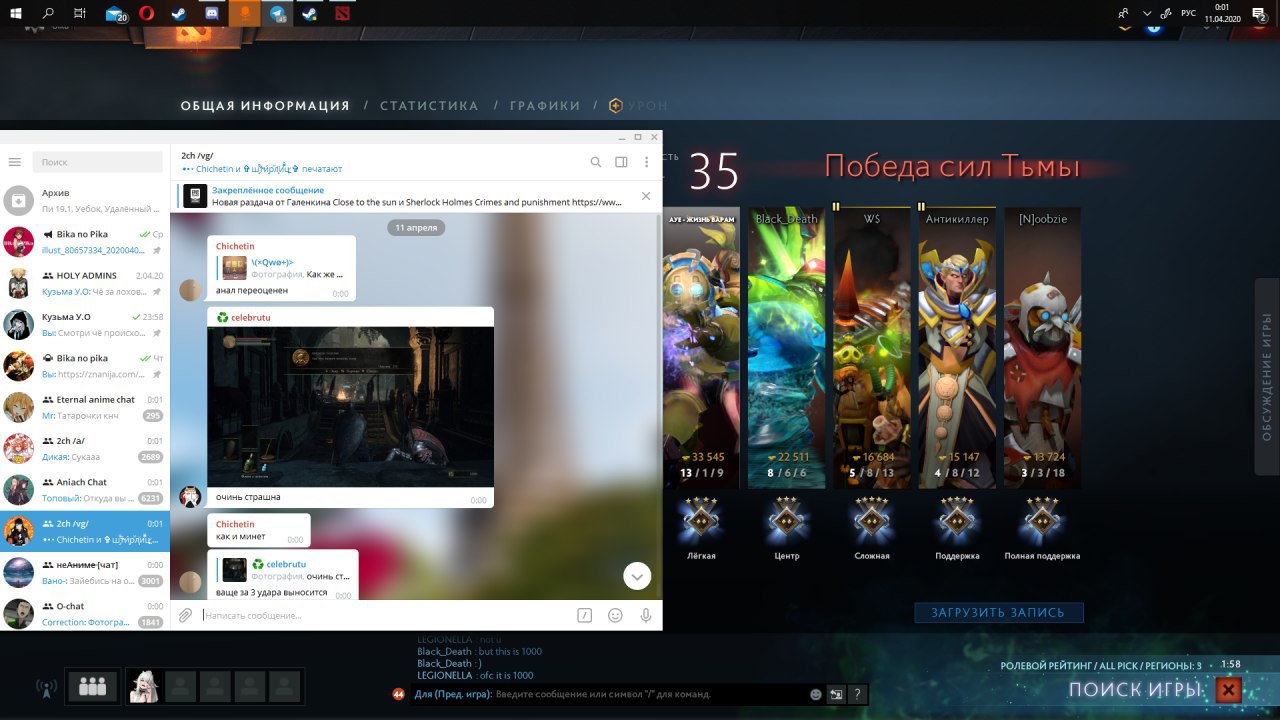Select Black_Death hero card
The image size is (1280, 720).
pyautogui.click(x=786, y=348)
